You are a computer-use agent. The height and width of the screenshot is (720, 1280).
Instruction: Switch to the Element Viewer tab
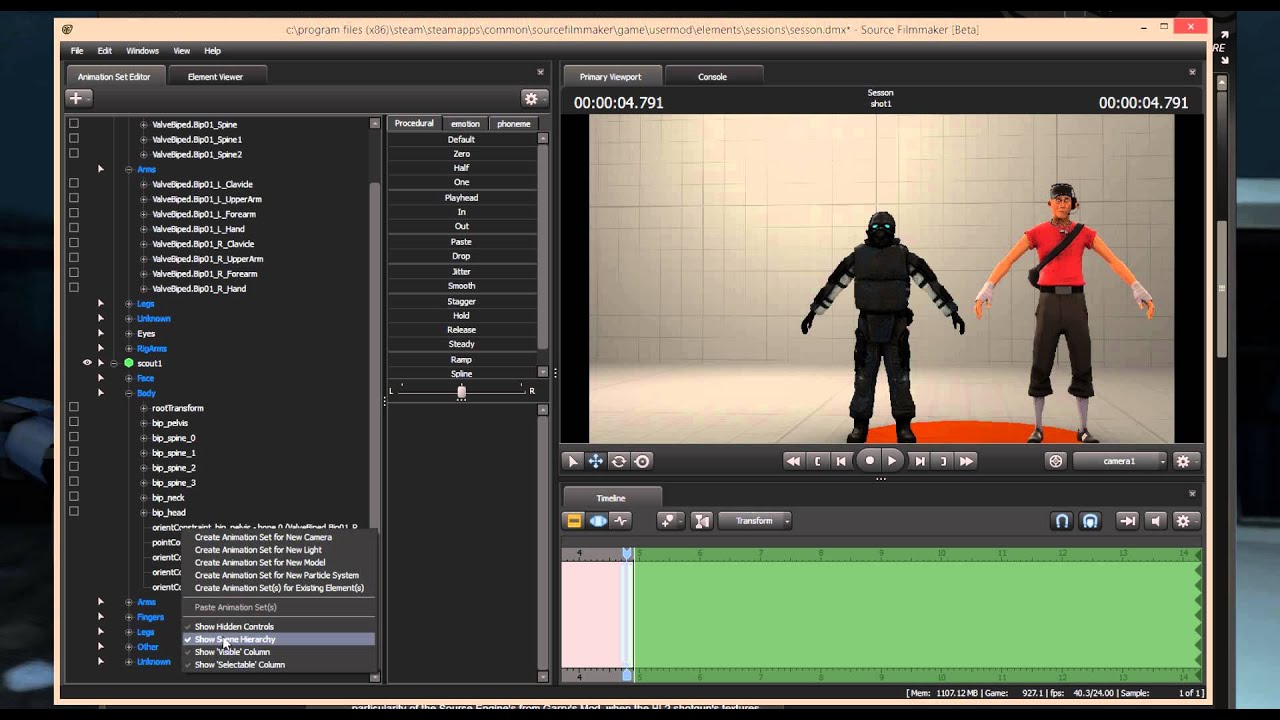pyautogui.click(x=215, y=76)
